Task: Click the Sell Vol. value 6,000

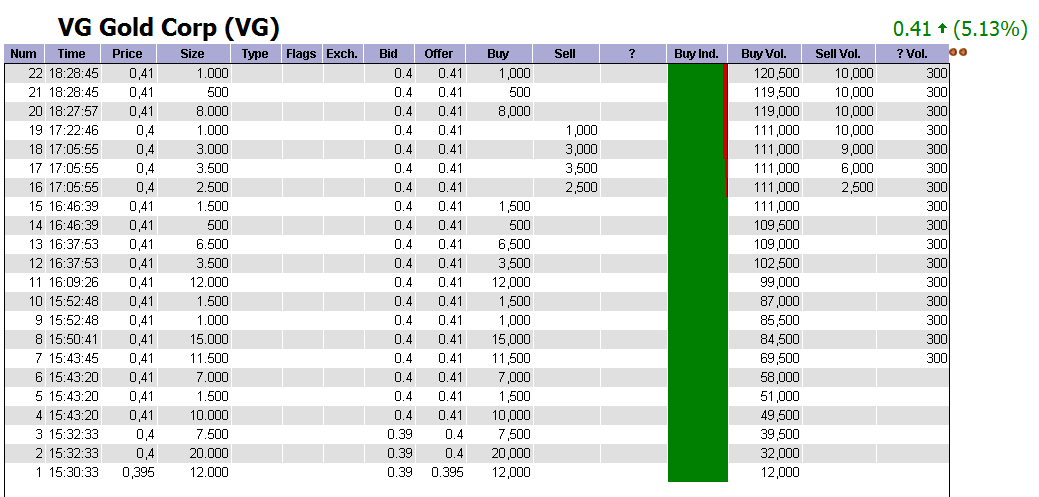Action: click(x=857, y=168)
